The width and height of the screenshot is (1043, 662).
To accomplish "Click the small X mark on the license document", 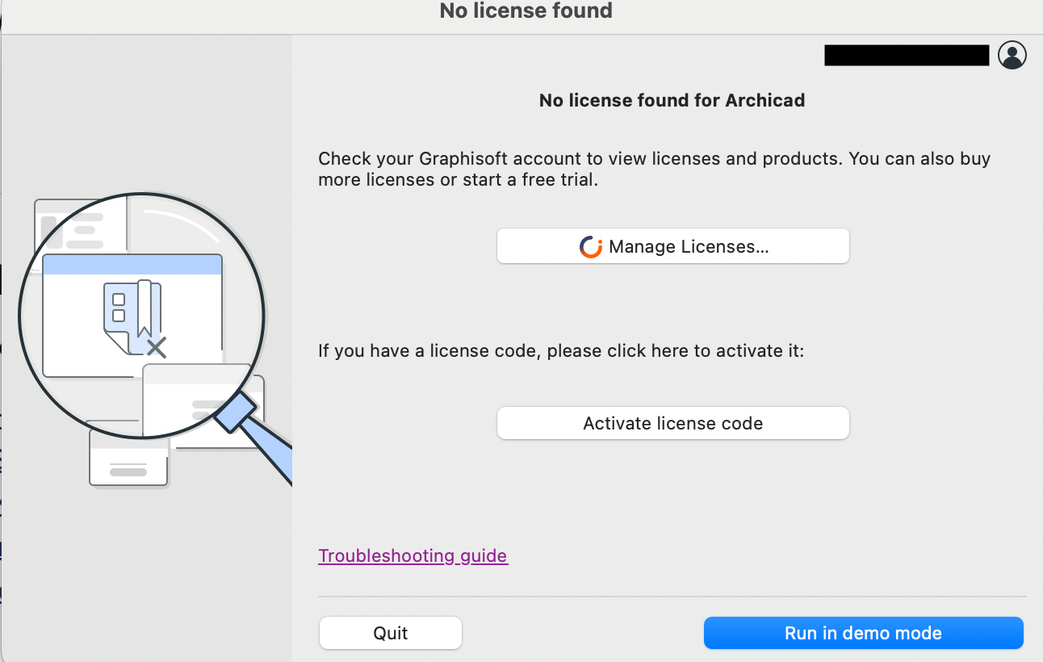I will (x=156, y=348).
